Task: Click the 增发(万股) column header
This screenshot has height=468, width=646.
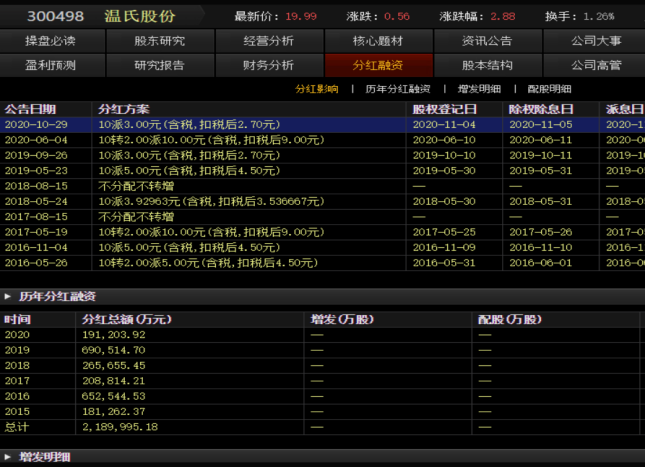Action: point(342,319)
